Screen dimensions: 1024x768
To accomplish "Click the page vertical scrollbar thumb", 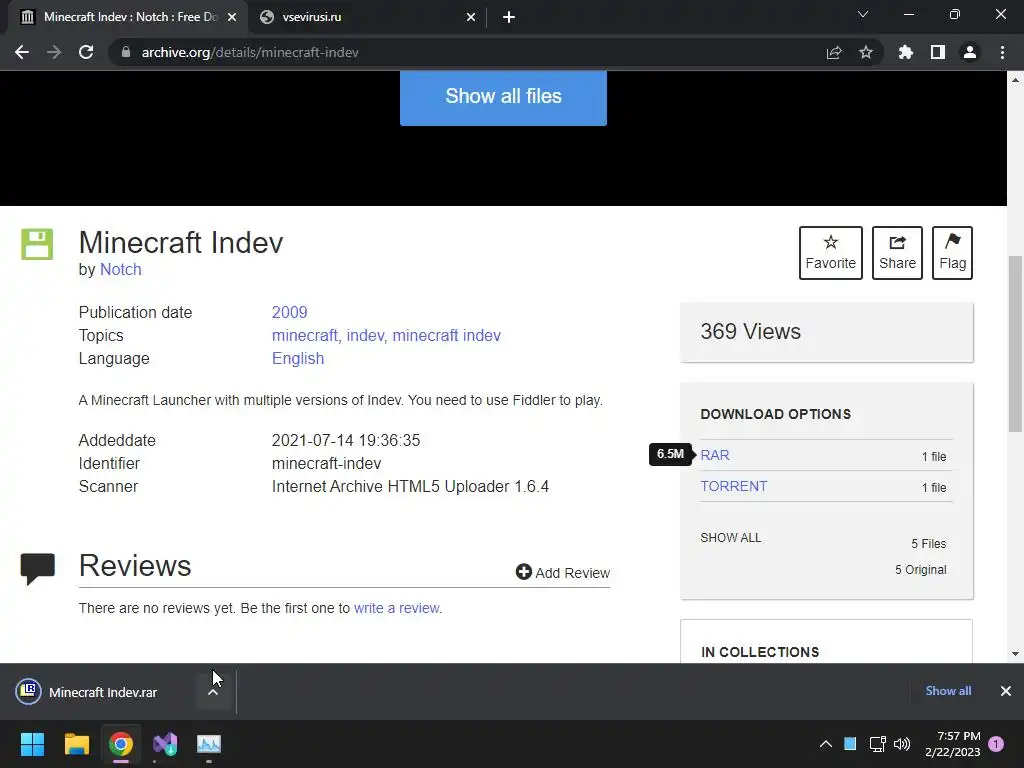I will click(x=1015, y=344).
